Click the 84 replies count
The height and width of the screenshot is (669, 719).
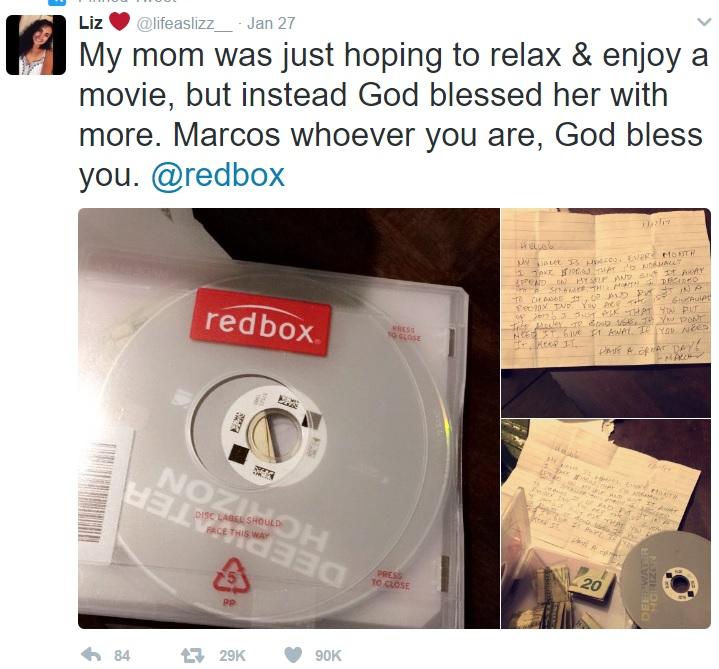(122, 656)
